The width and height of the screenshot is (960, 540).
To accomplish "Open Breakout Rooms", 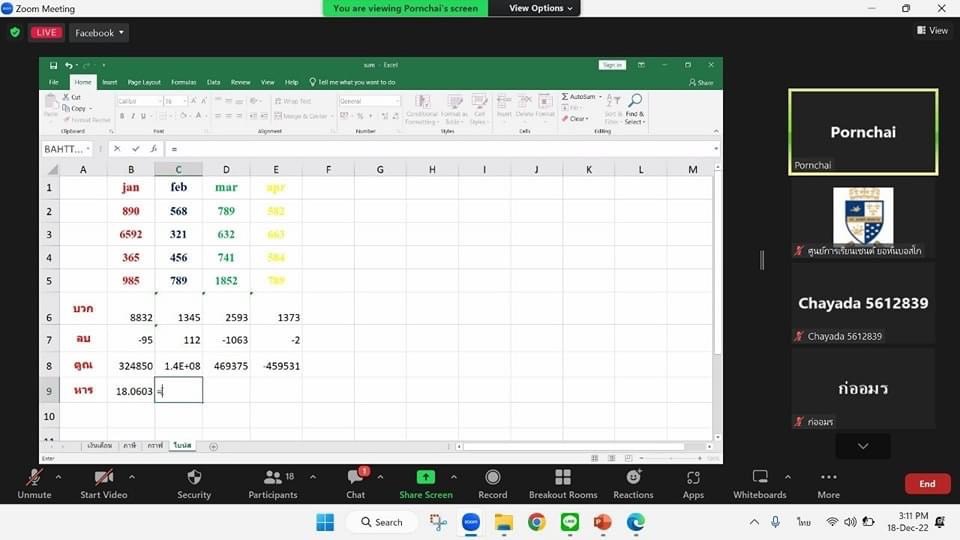I will point(562,478).
